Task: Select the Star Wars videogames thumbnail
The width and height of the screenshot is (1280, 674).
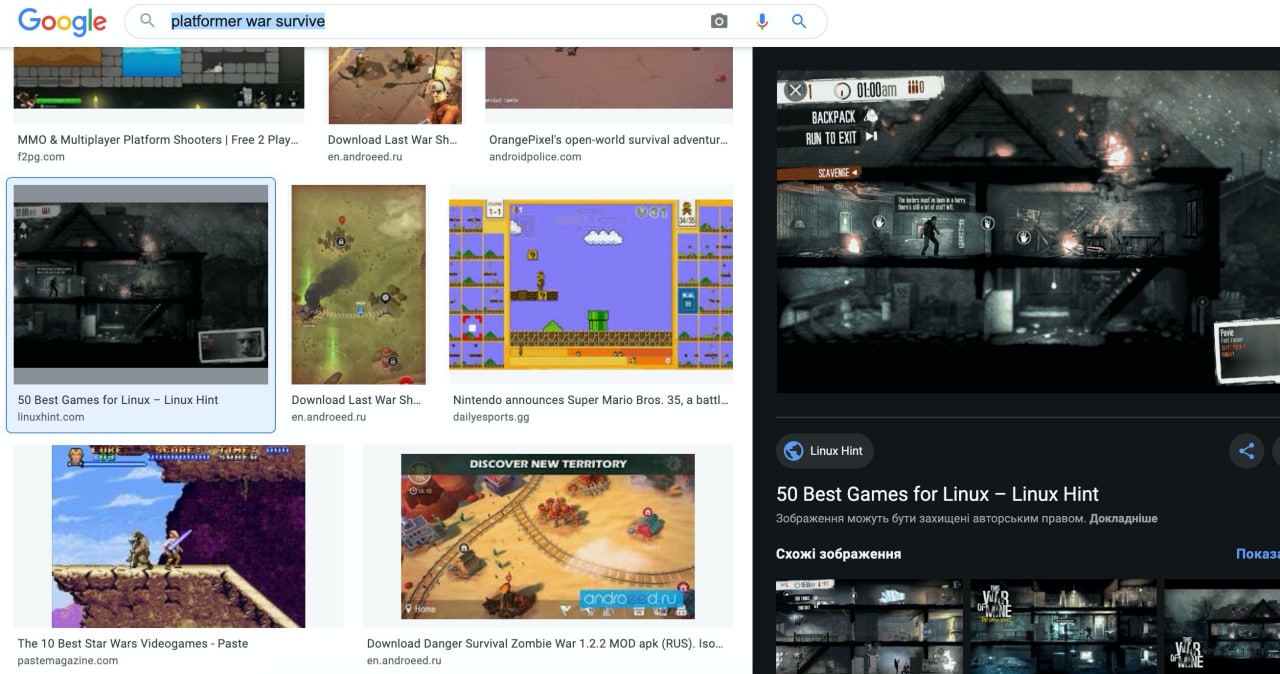Action: click(179, 537)
